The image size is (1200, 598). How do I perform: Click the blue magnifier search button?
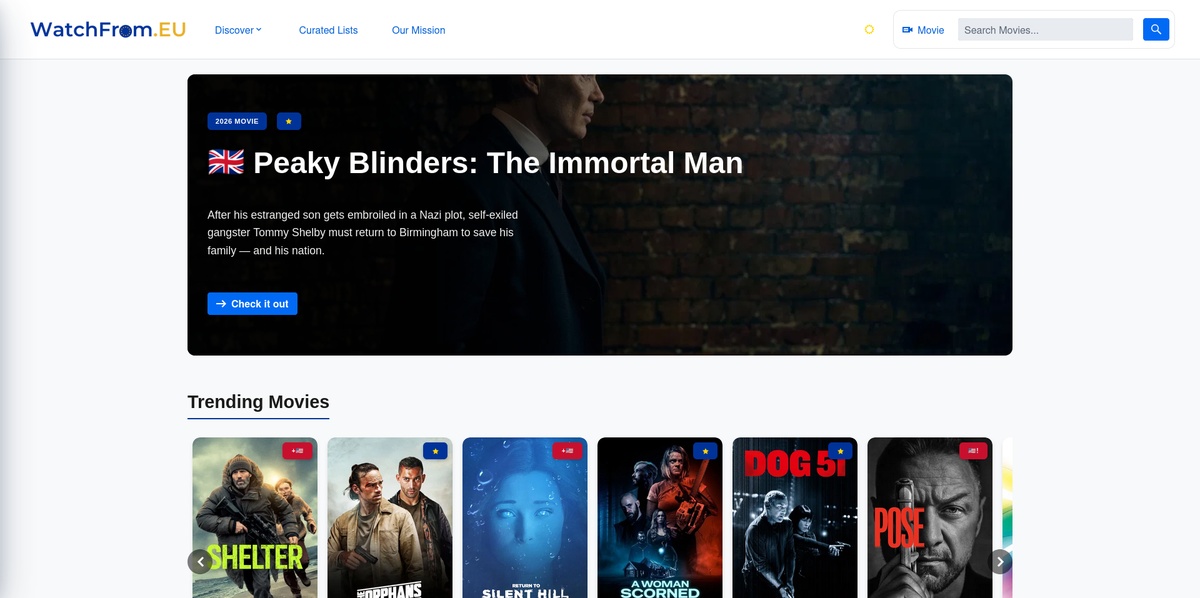[x=1156, y=30]
